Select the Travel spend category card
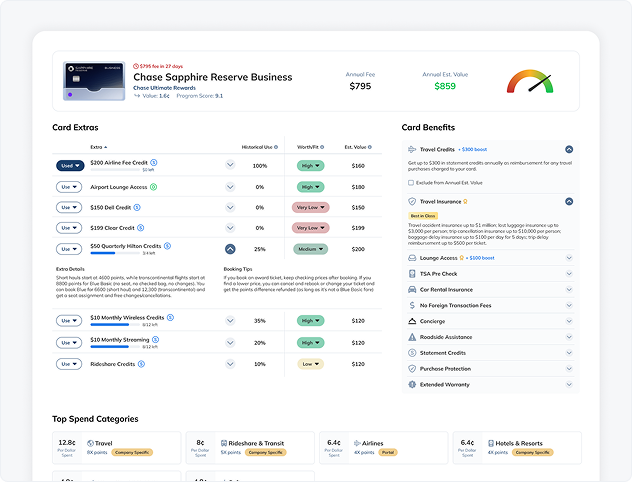Image resolution: width=632 pixels, height=482 pixels. click(x=117, y=446)
